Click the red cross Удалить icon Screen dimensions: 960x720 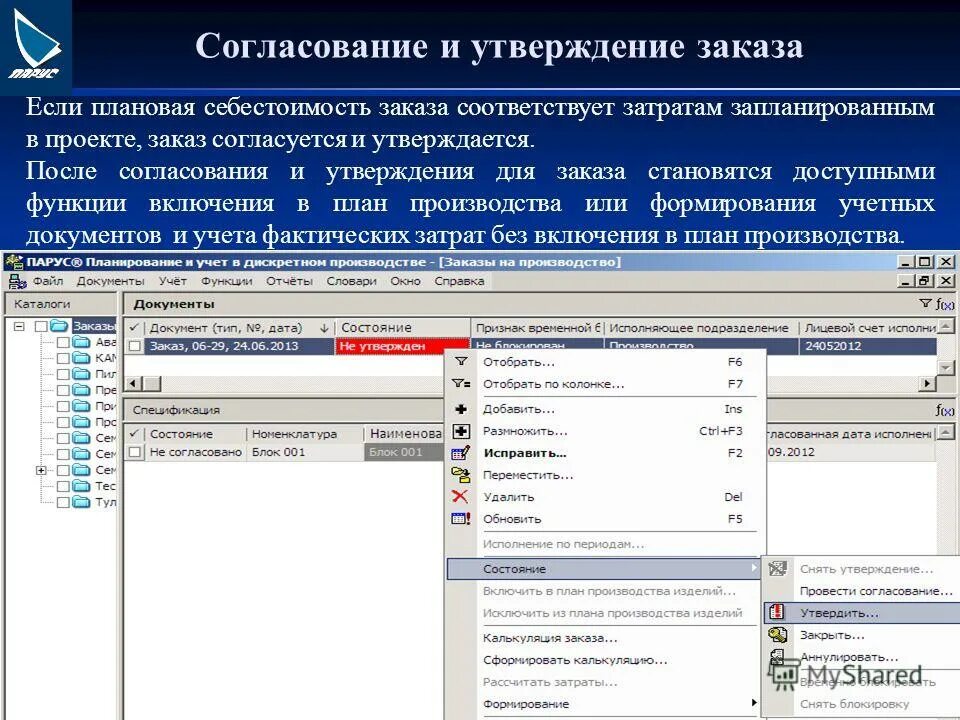coord(461,496)
